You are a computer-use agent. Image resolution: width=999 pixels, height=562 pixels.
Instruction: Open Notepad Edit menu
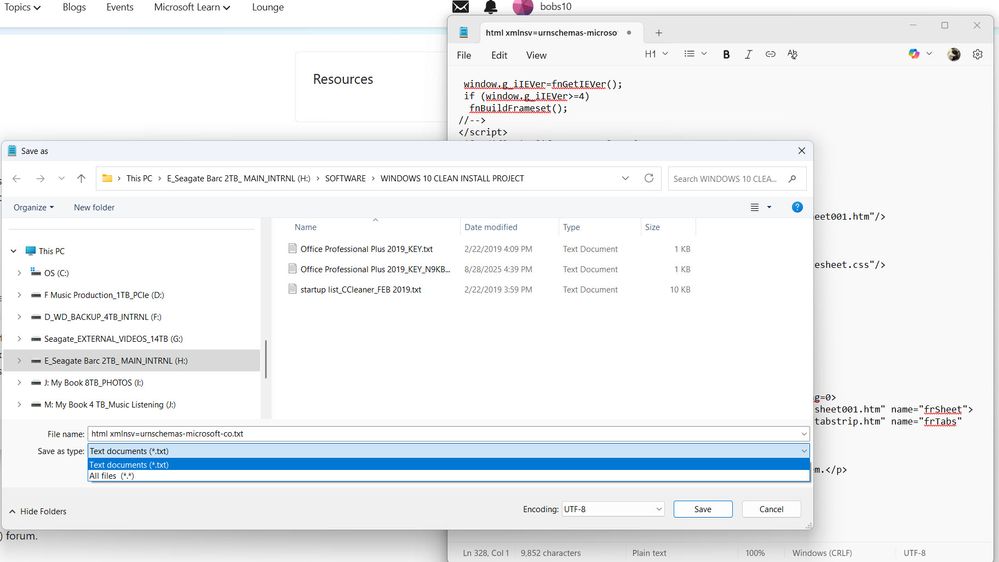point(499,55)
